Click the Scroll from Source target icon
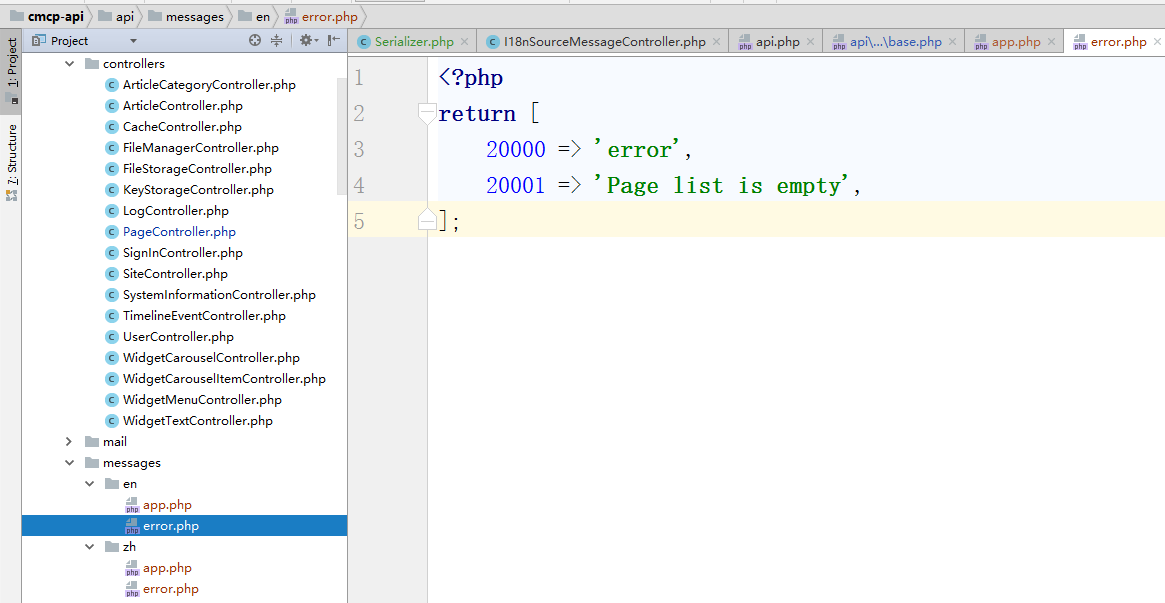Viewport: 1165px width, 603px height. pyautogui.click(x=255, y=41)
